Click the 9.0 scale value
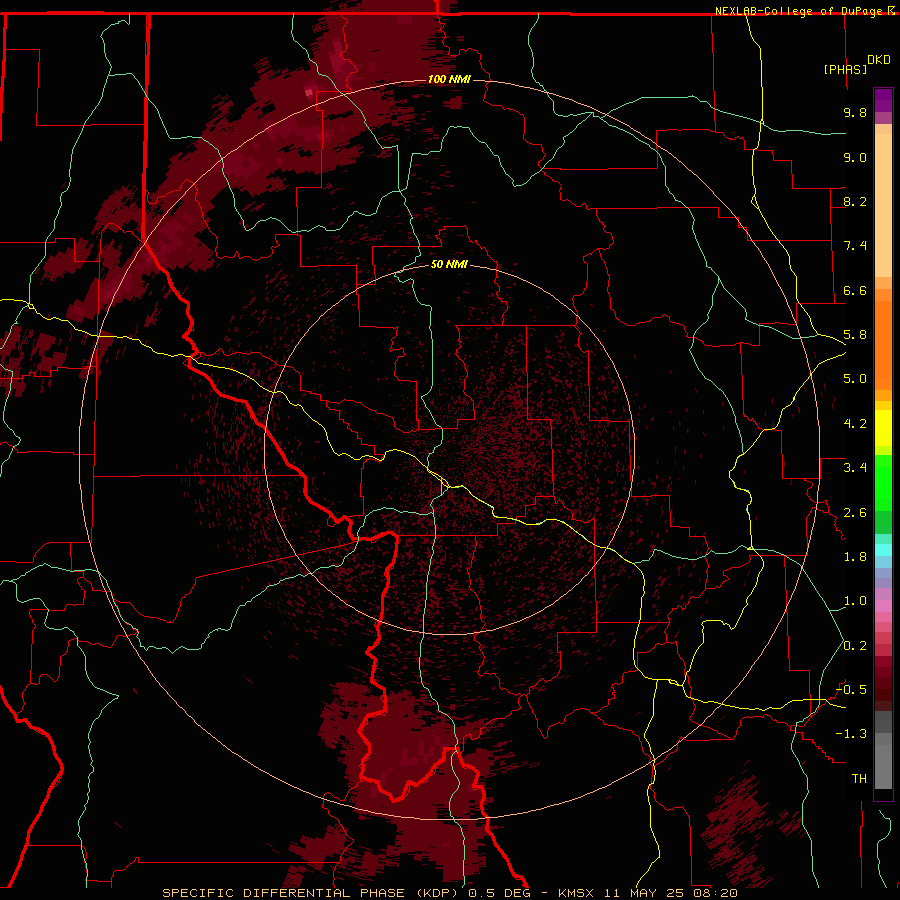 855,157
